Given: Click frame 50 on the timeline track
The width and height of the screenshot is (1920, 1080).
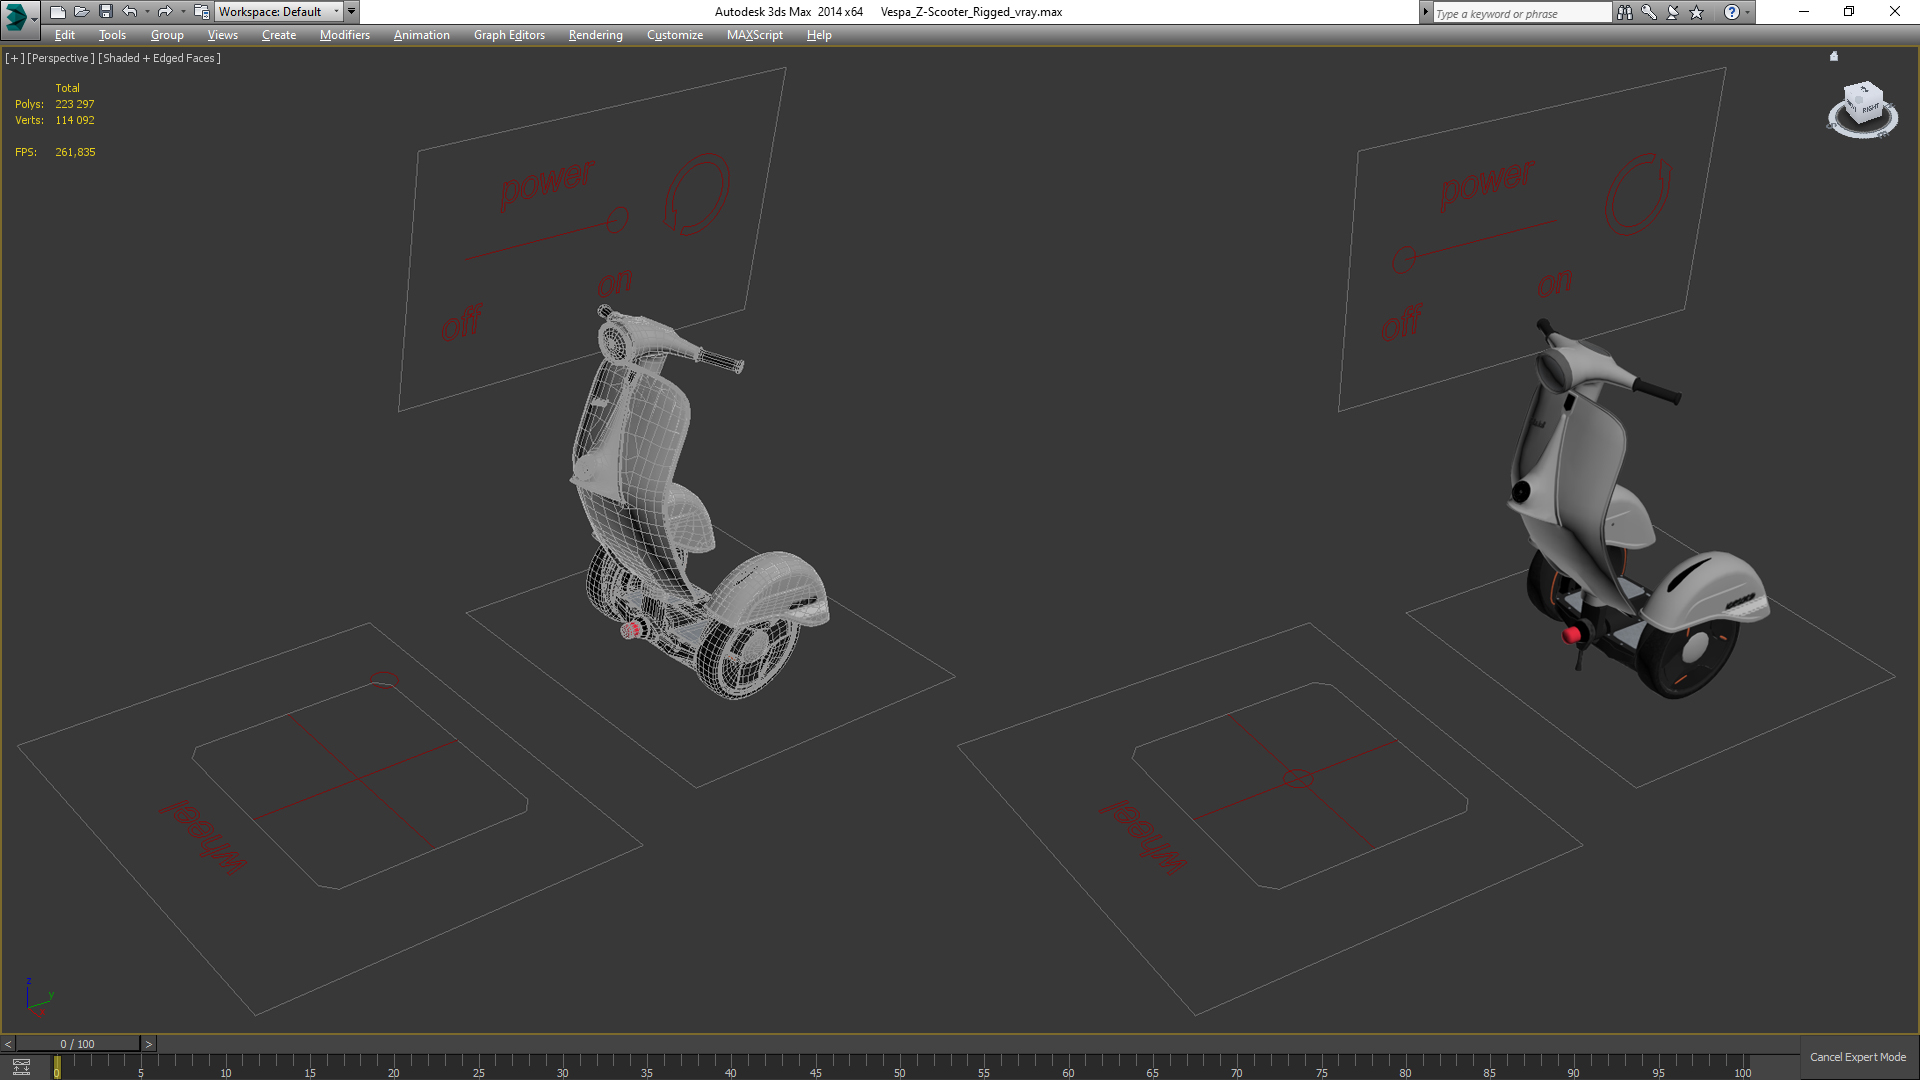Looking at the screenshot, I should pyautogui.click(x=899, y=1065).
